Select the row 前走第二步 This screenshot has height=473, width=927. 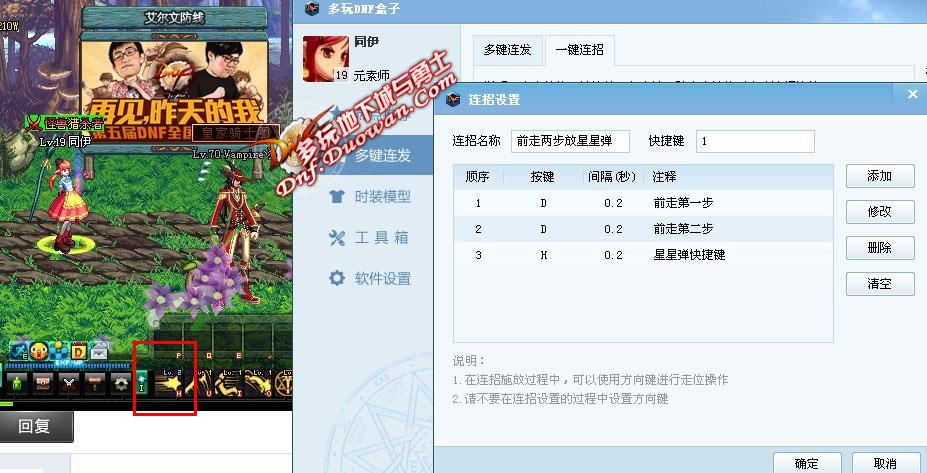[x=643, y=229]
